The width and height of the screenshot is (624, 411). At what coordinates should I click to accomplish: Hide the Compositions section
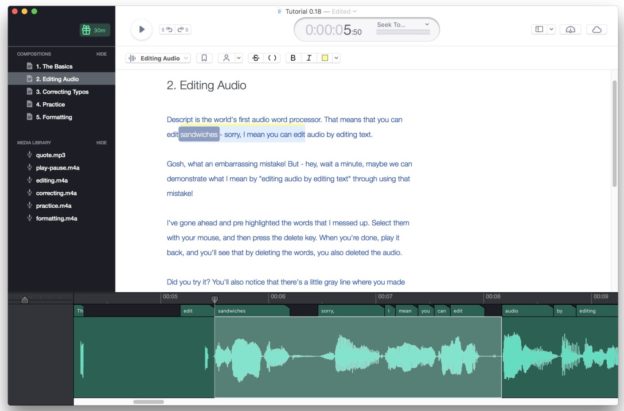(101, 54)
